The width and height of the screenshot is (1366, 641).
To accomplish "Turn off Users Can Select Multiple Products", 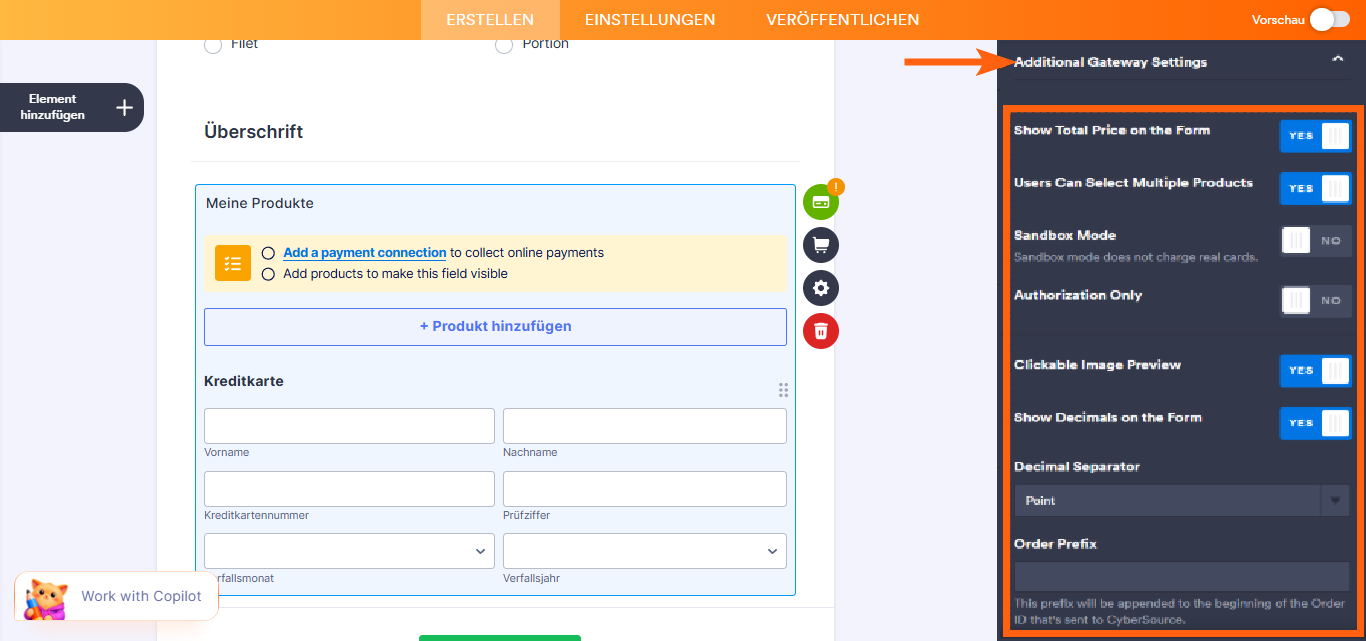I will (x=1315, y=188).
